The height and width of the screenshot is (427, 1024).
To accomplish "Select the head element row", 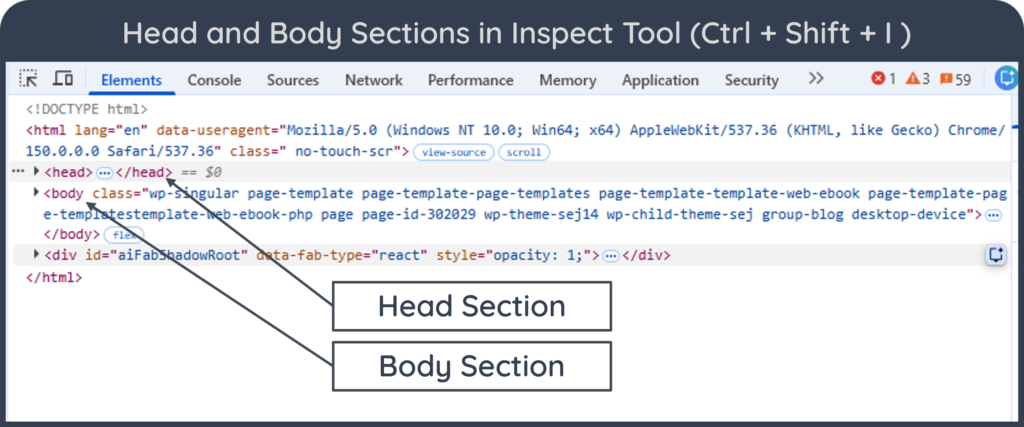I will point(509,172).
